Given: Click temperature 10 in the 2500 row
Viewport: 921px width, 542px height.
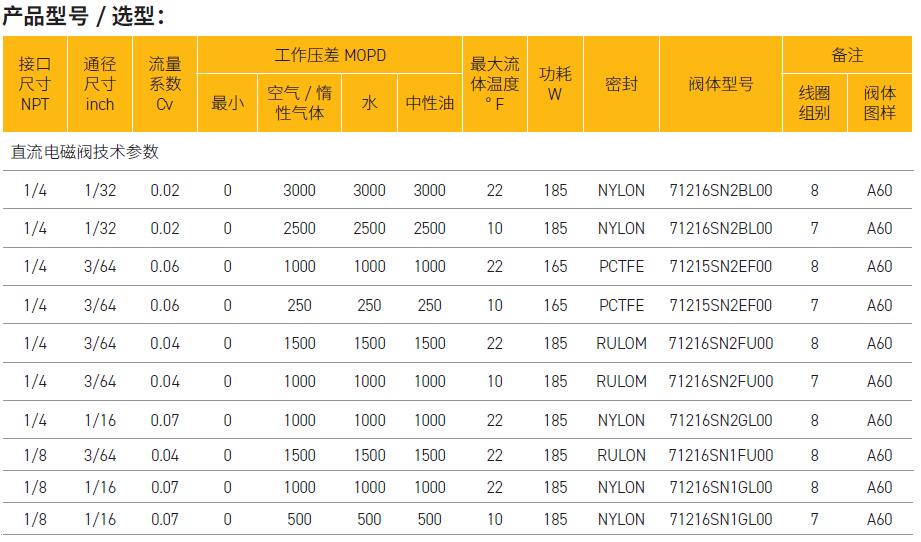Looking at the screenshot, I should coord(495,228).
